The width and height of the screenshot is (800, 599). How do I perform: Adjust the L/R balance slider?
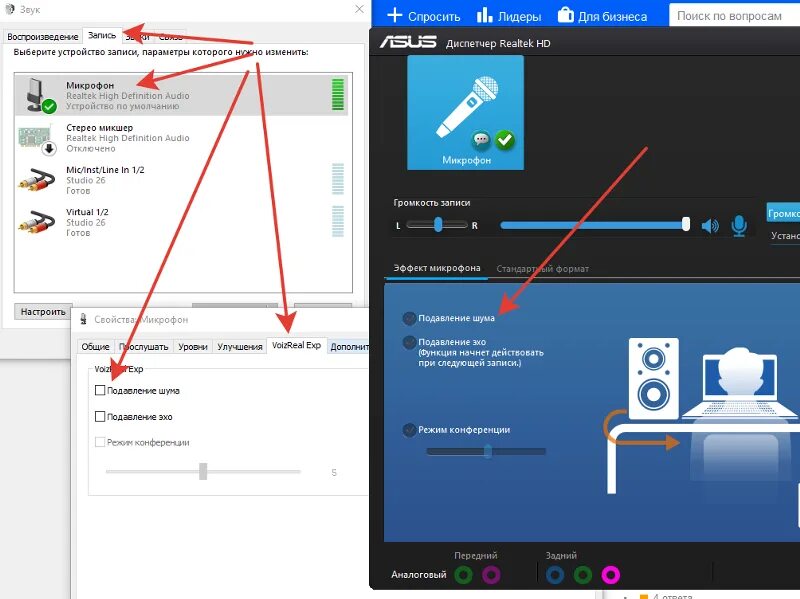437,224
